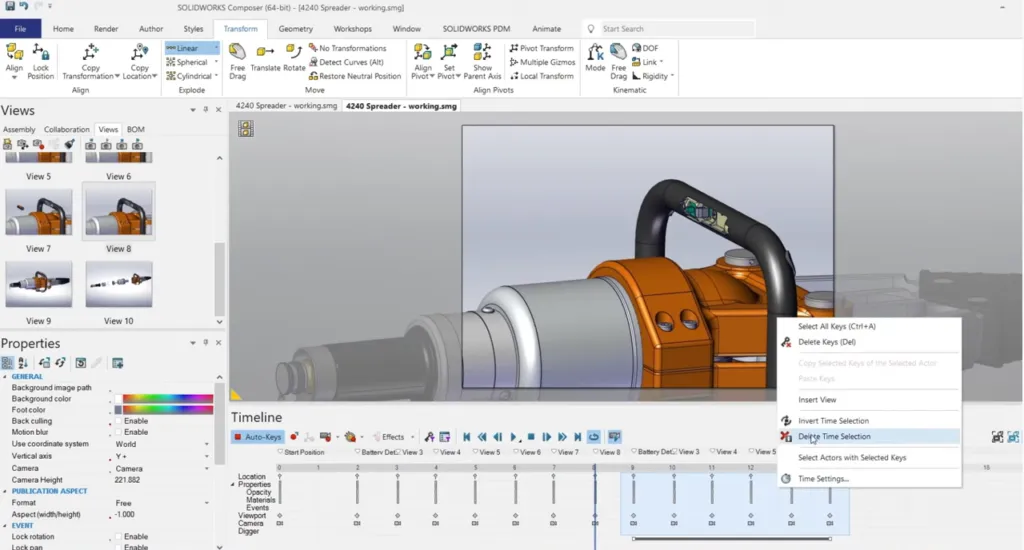Open the Vertical axis dropdown
The width and height of the screenshot is (1024, 550).
[x=207, y=456]
